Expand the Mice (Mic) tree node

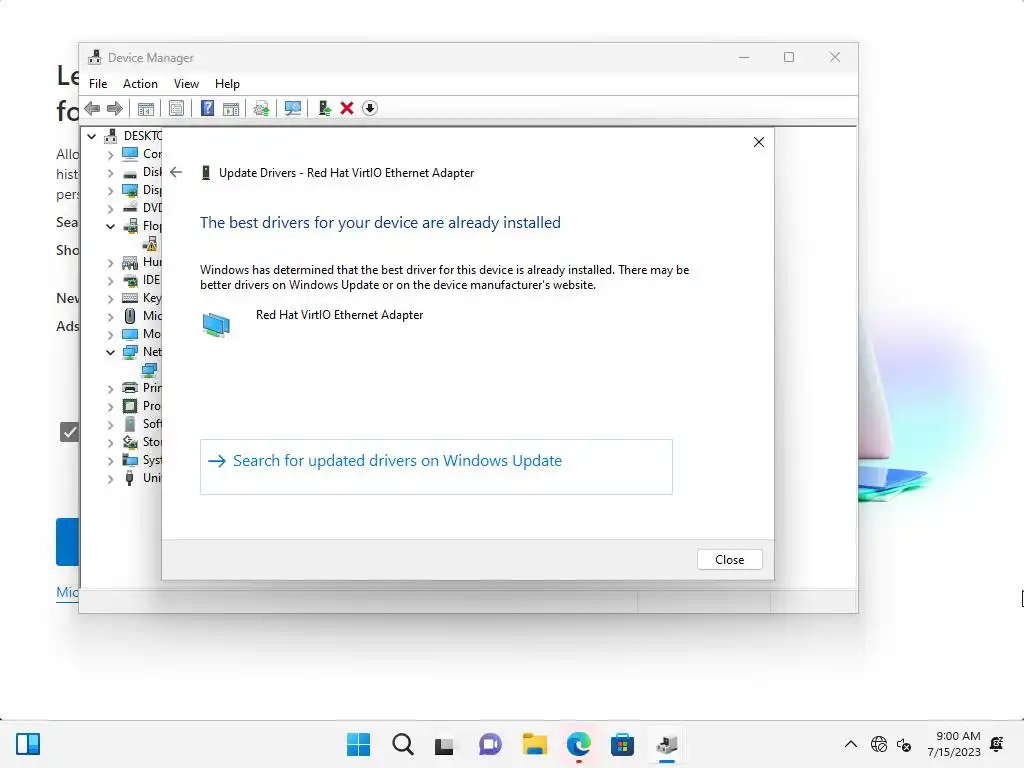click(x=110, y=317)
